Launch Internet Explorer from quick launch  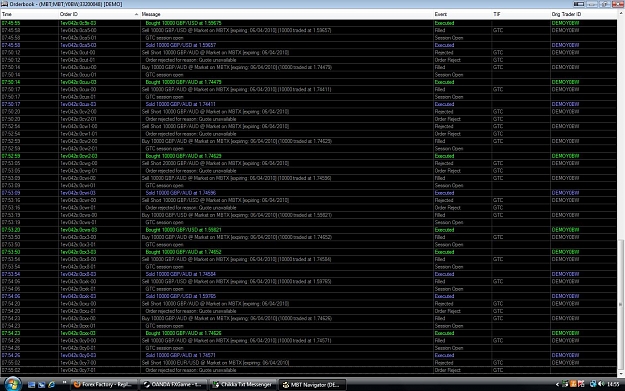click(x=51, y=385)
